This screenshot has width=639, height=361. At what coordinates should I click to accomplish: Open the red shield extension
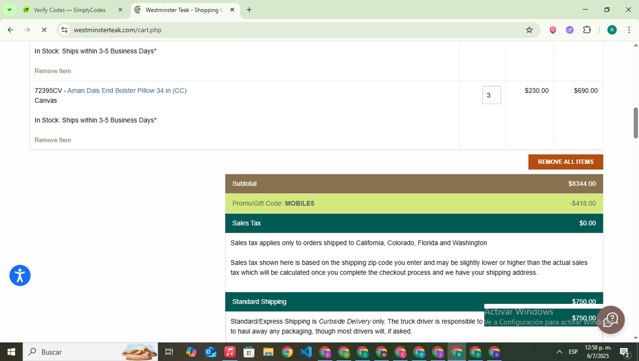coord(553,30)
